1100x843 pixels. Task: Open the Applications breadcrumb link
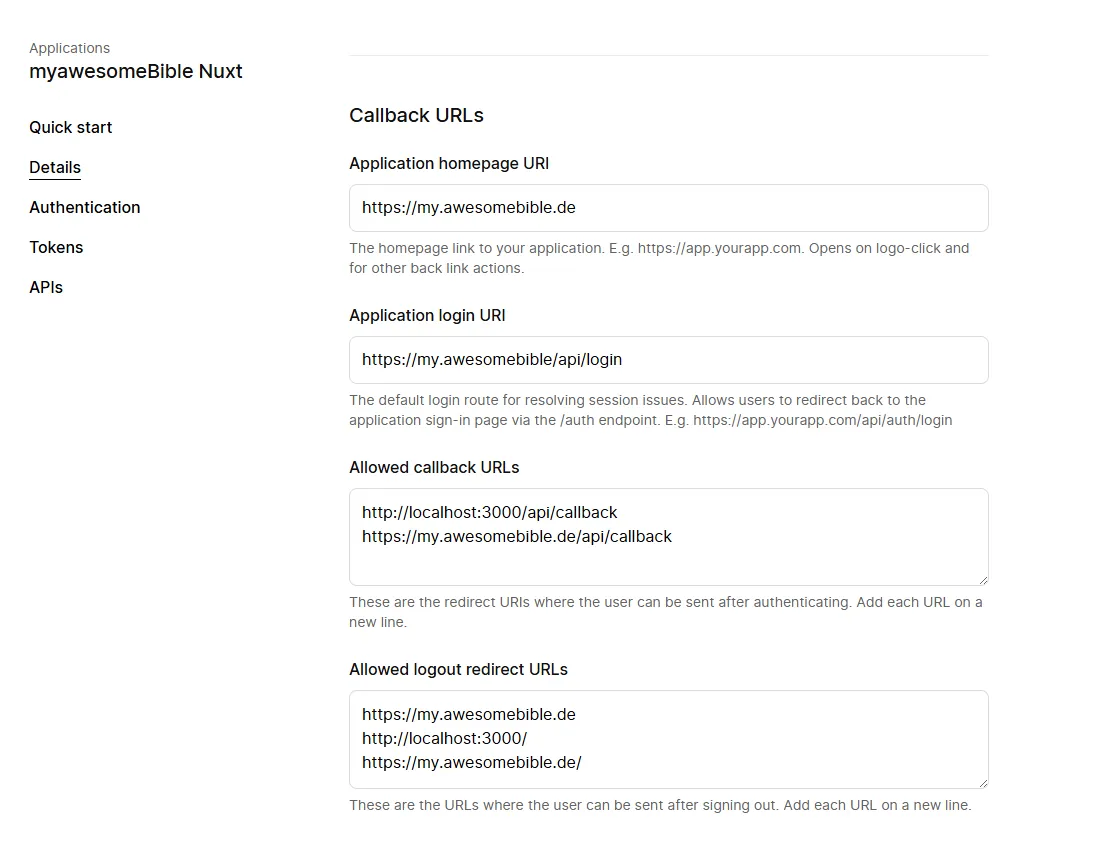tap(69, 48)
